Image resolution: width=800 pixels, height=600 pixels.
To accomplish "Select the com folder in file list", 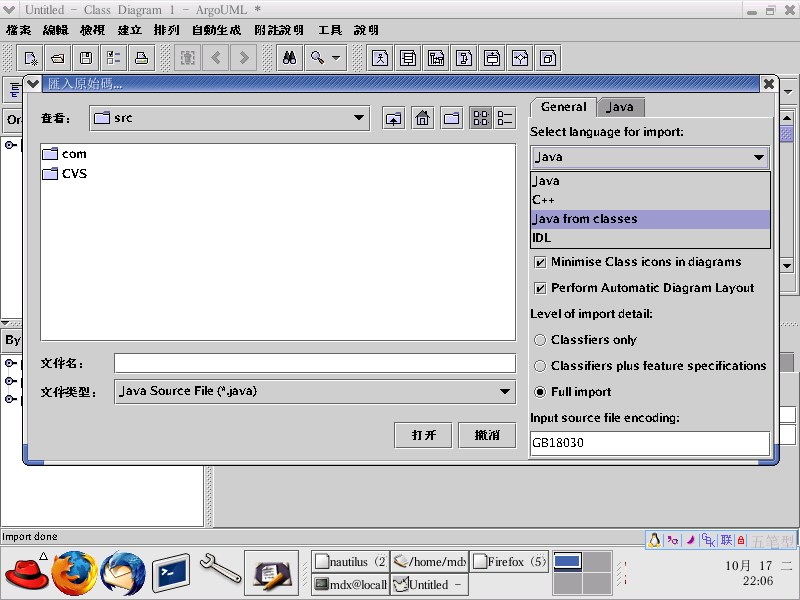I will (x=65, y=154).
